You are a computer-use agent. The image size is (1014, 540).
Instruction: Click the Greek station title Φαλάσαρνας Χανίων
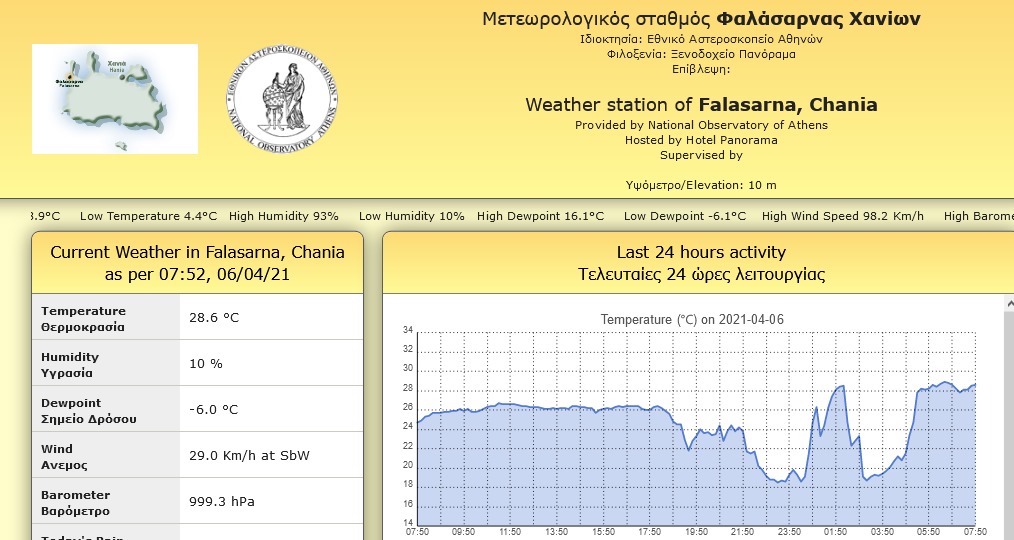(818, 19)
